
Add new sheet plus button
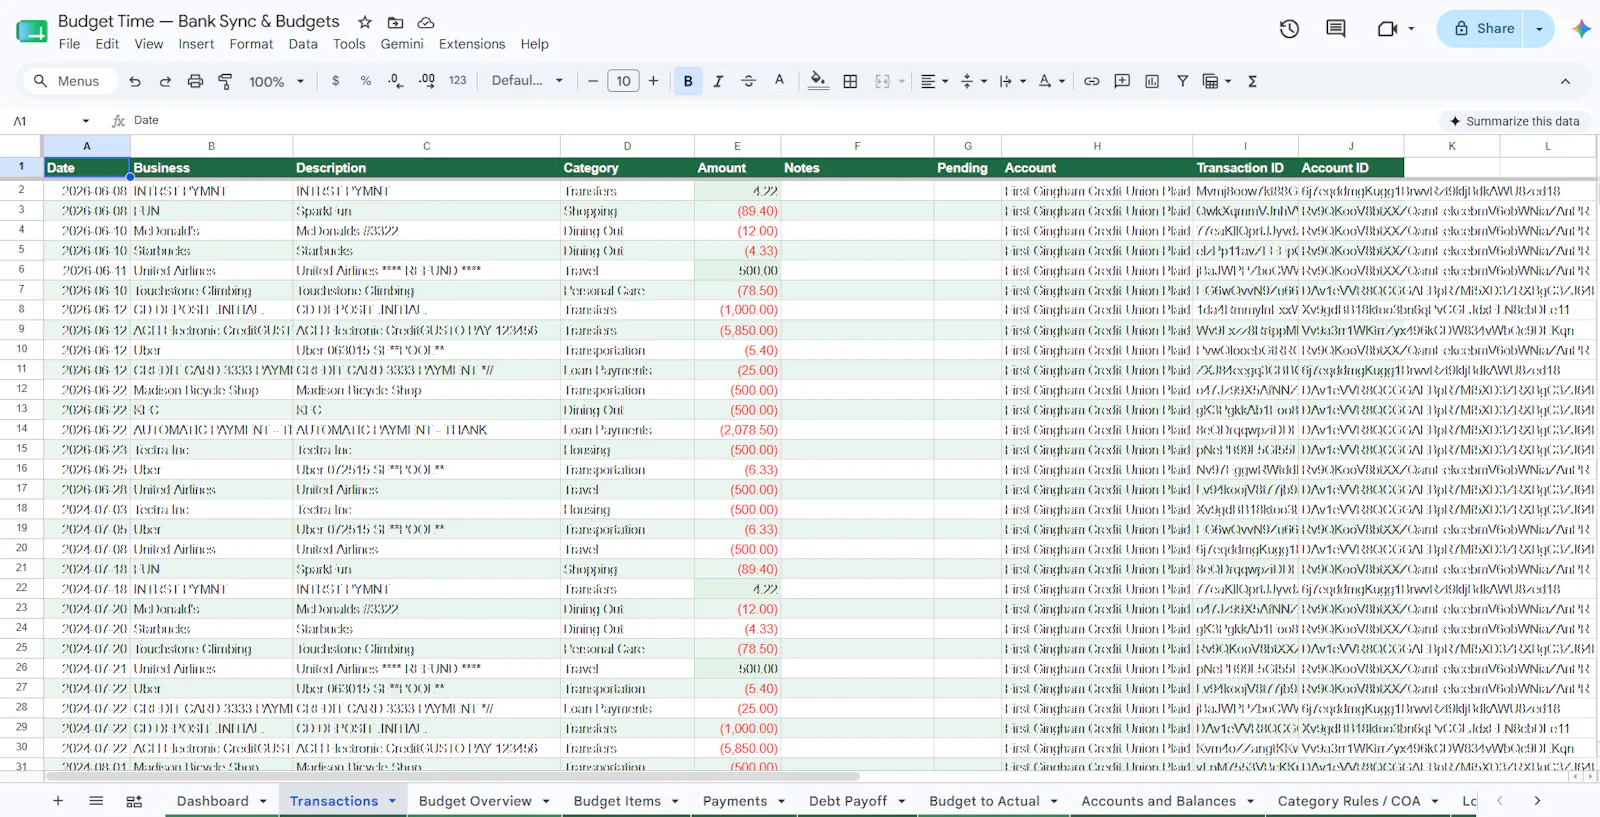pyautogui.click(x=58, y=801)
